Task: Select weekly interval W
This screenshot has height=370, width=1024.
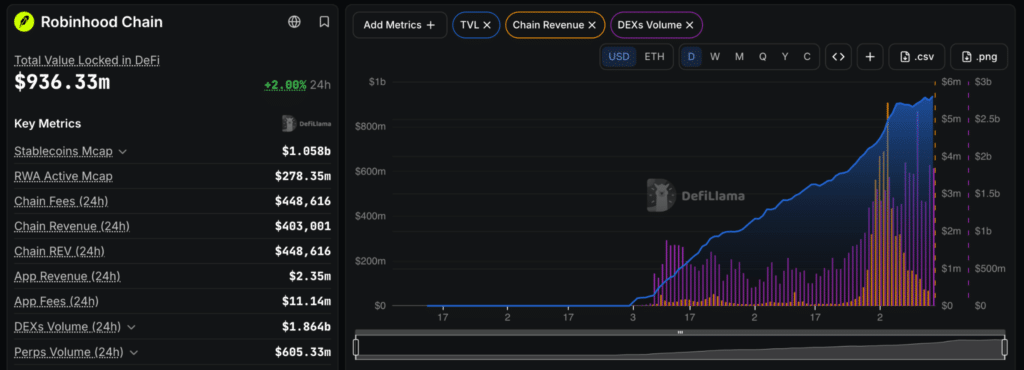Action: pos(715,57)
